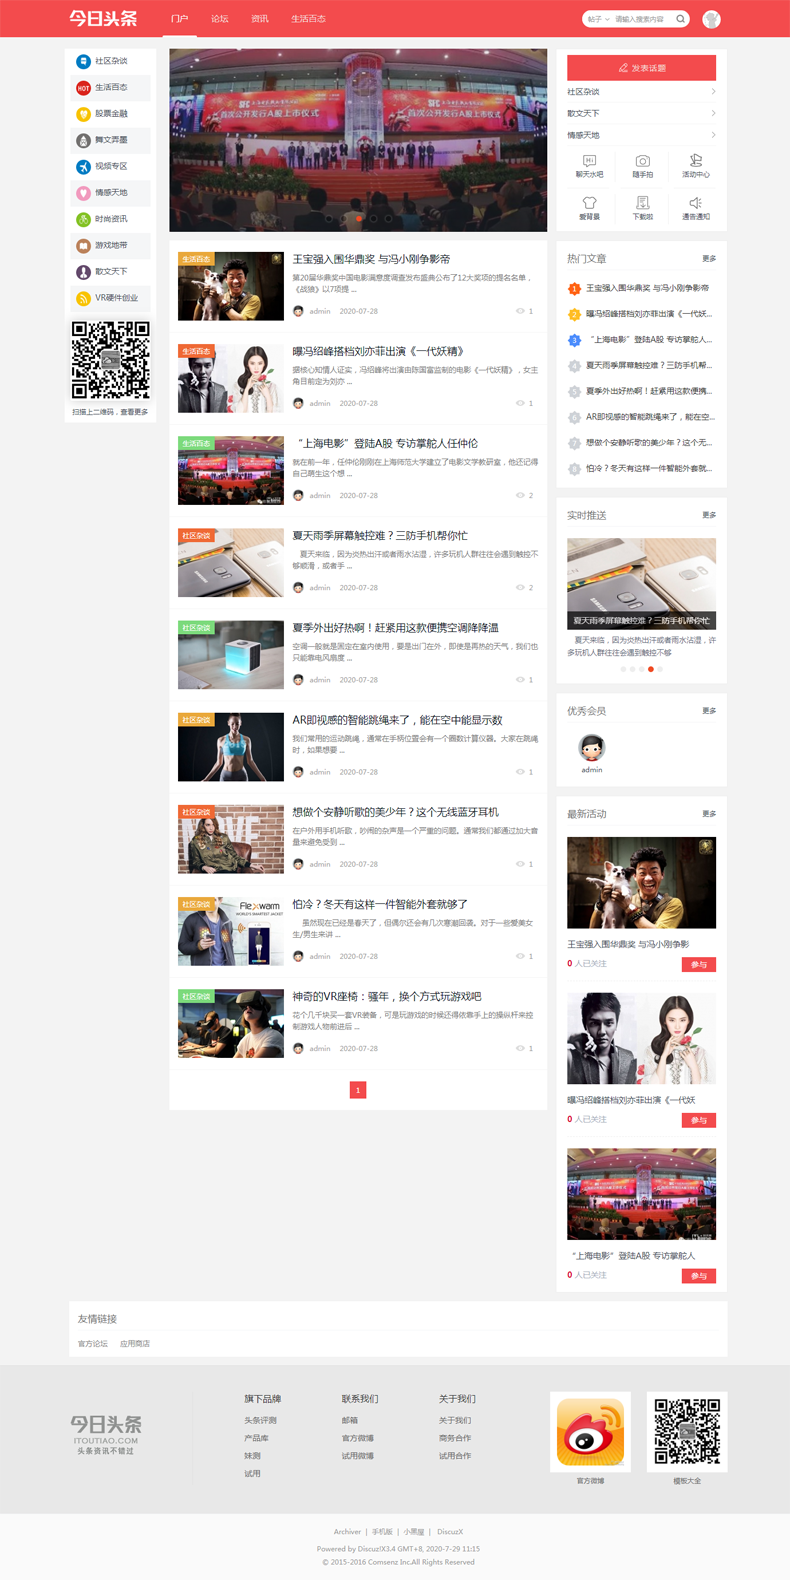Viewport: 790px width, 1580px height.
Task: Click the 手机版 footer link
Action: point(382,1532)
